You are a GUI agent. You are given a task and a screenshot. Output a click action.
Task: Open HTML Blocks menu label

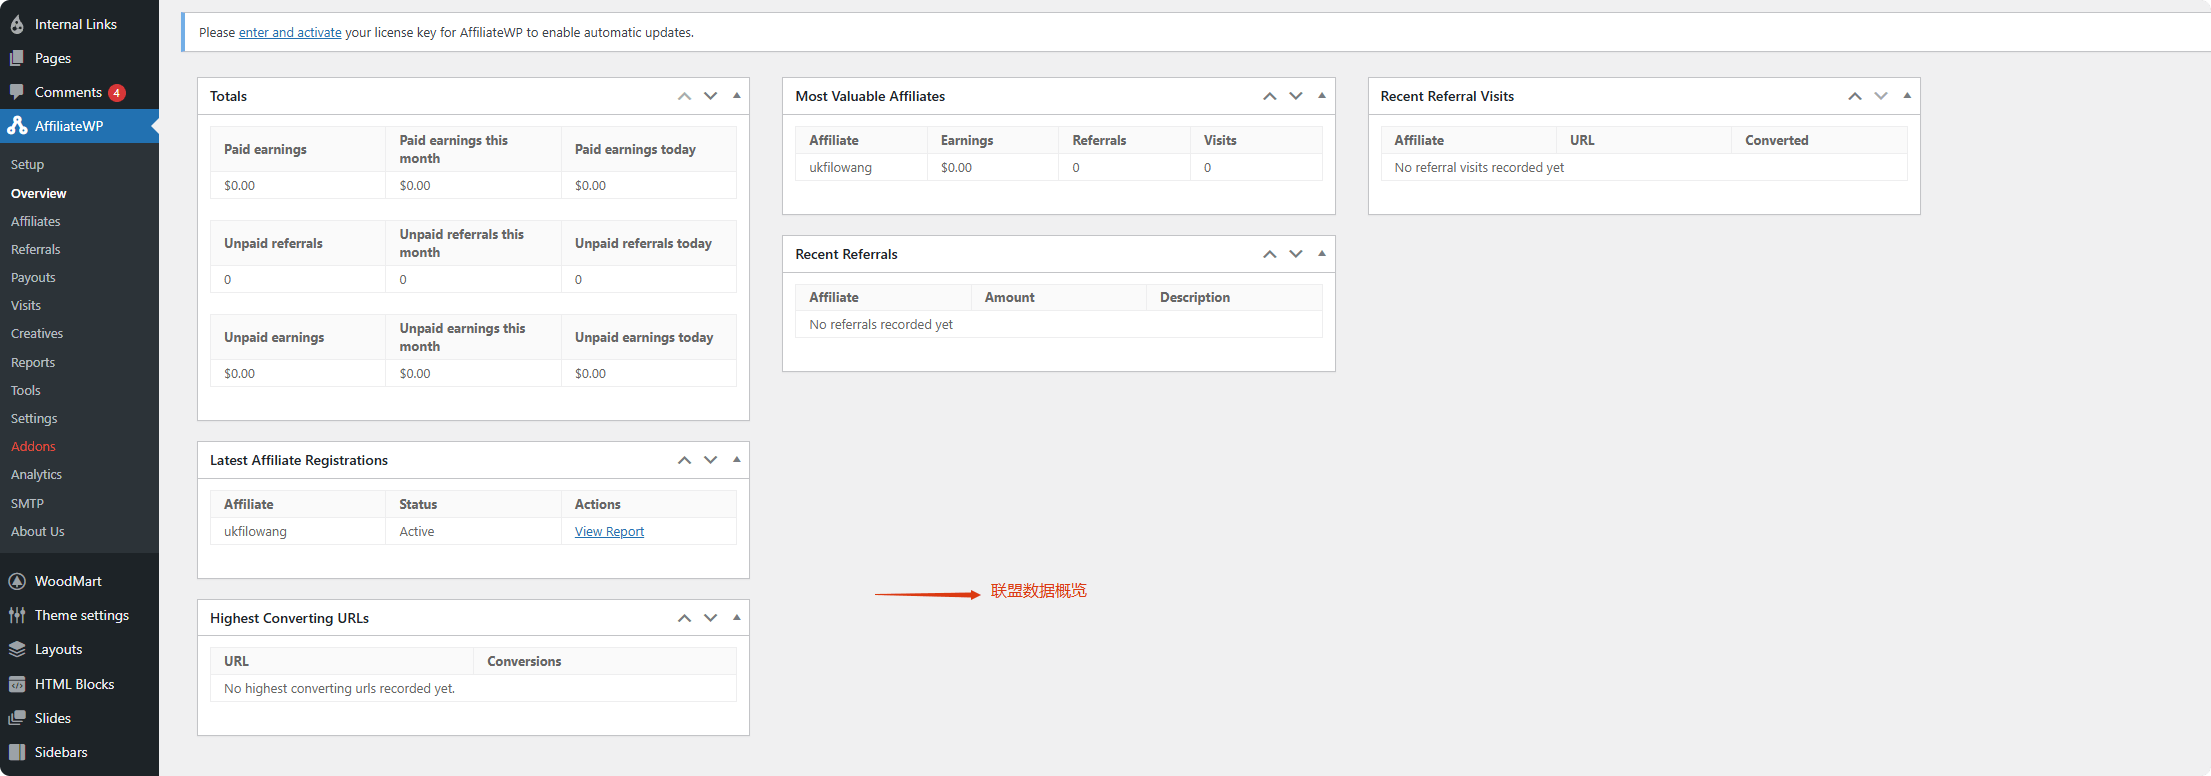[75, 684]
